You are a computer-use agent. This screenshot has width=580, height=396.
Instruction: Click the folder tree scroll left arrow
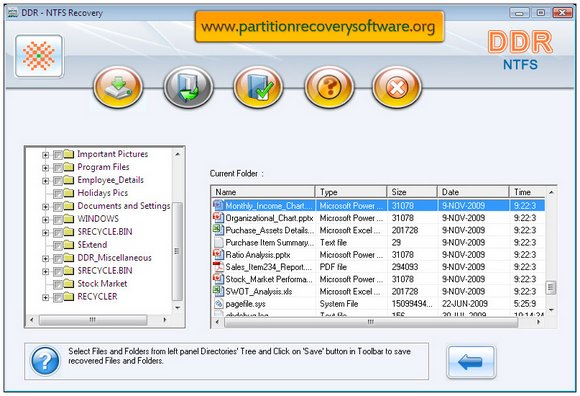point(31,319)
